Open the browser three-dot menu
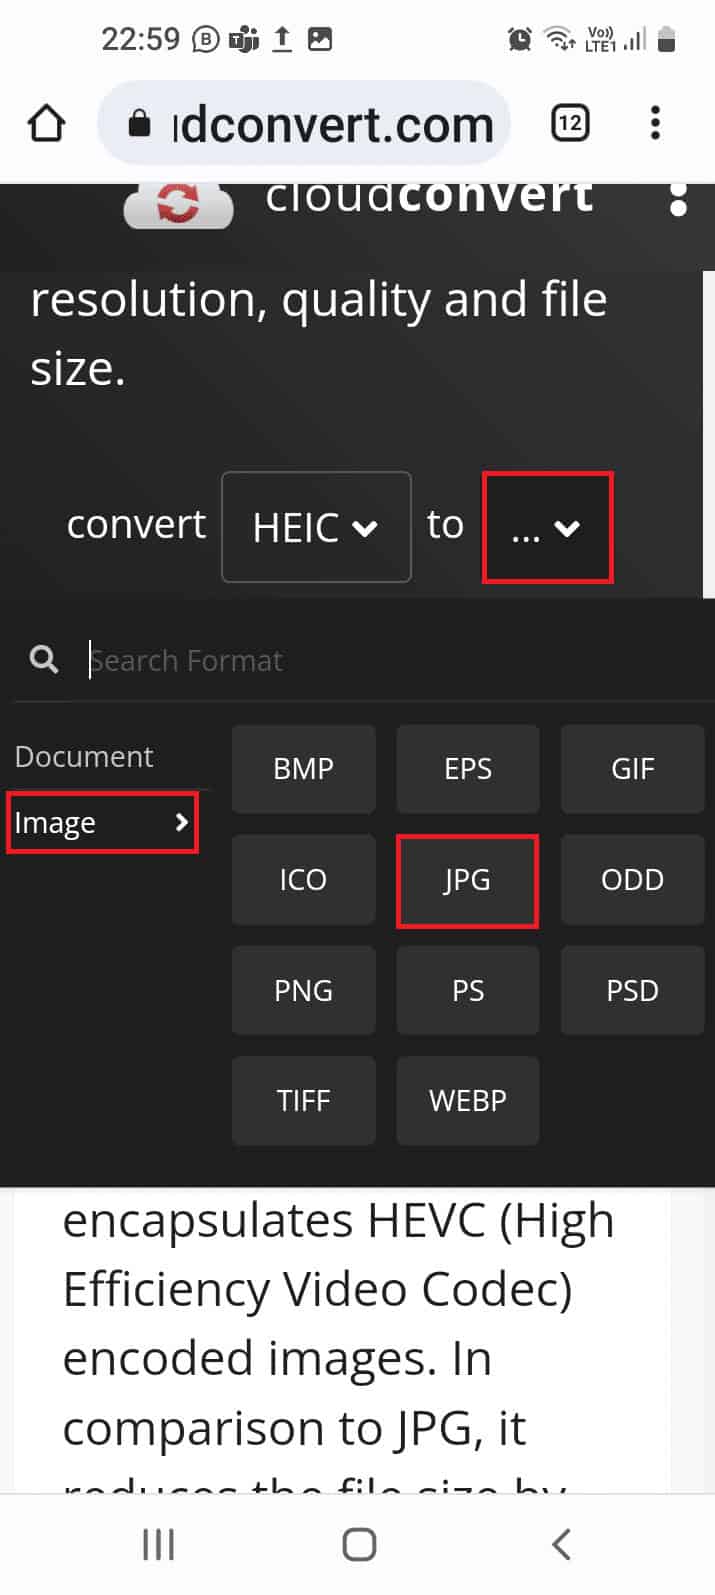The width and height of the screenshot is (715, 1595). tap(655, 122)
